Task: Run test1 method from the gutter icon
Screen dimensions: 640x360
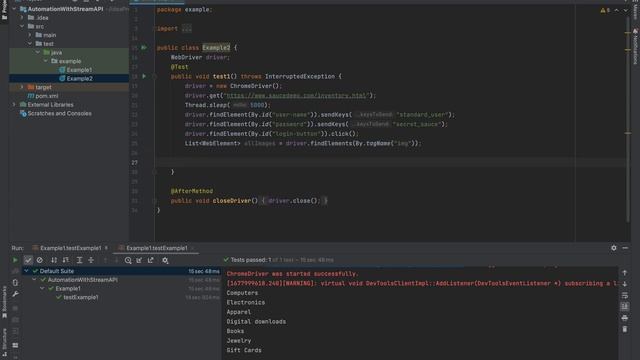Action: coord(144,76)
